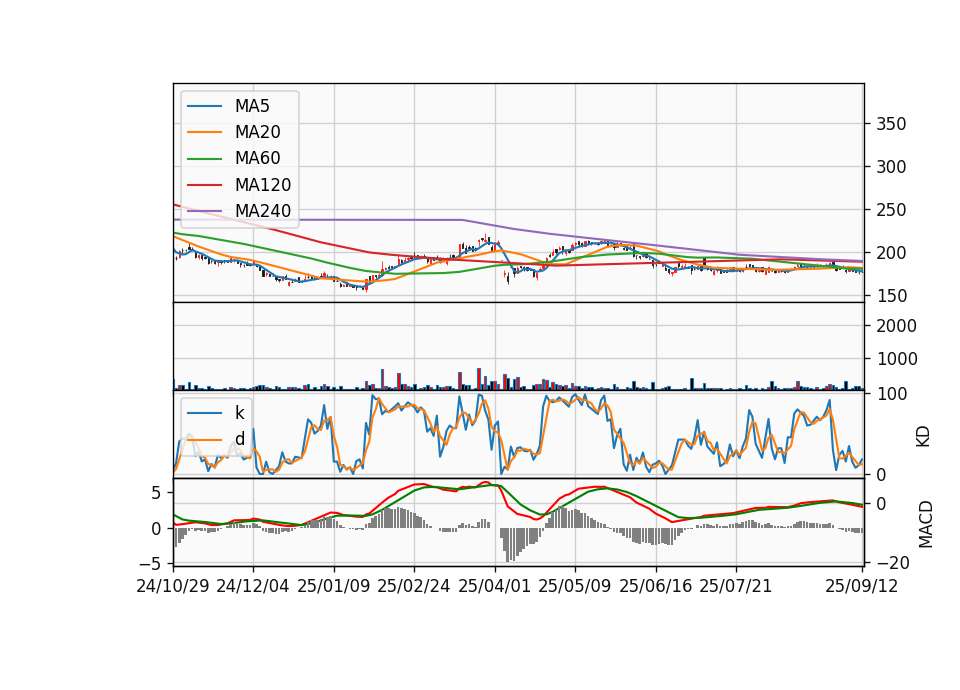Click the 25/09/12 date tick label
This screenshot has height=690, width=960.
[861, 586]
